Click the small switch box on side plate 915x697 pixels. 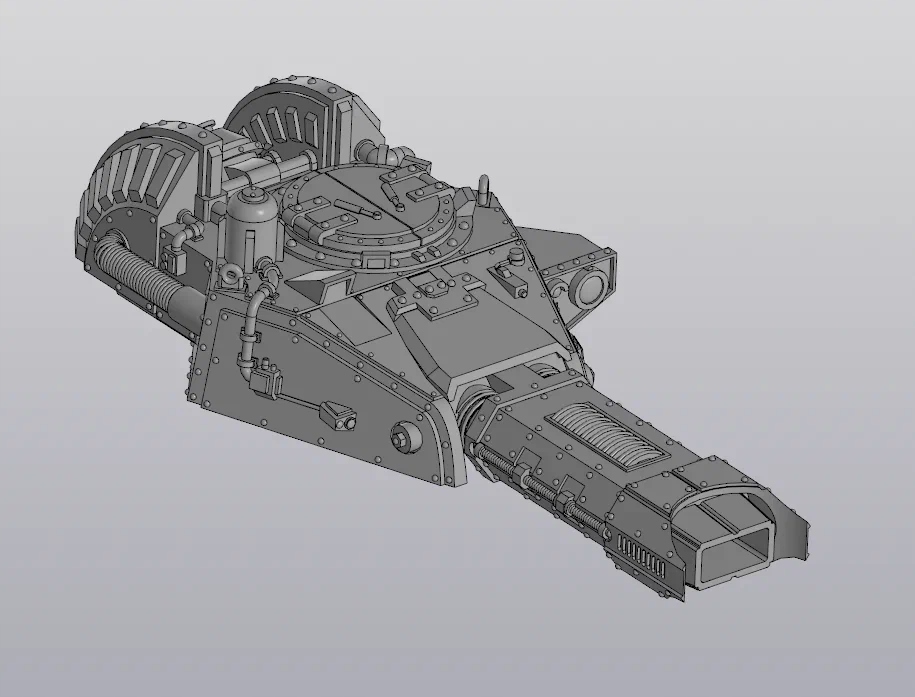338,415
